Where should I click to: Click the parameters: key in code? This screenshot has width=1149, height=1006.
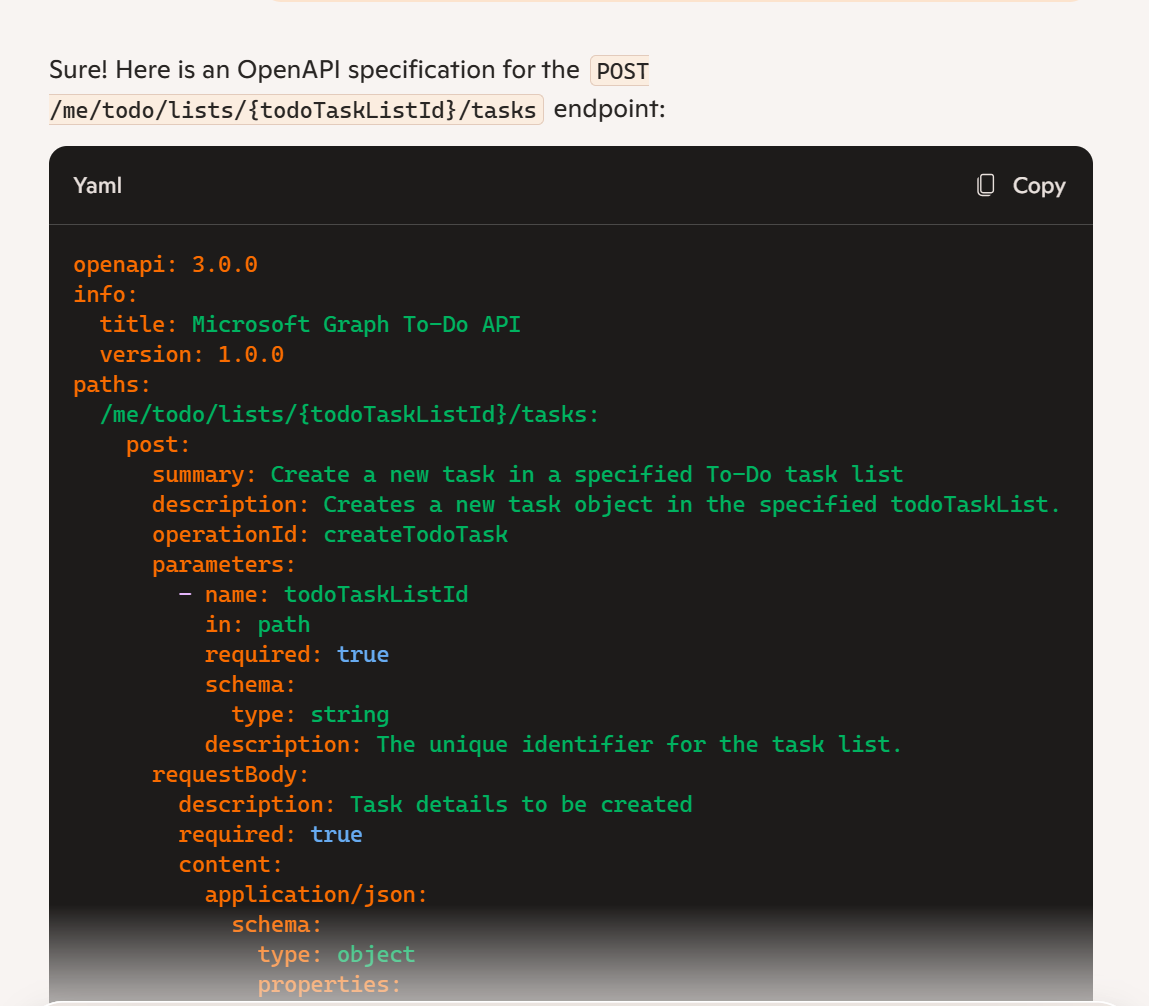(224, 564)
